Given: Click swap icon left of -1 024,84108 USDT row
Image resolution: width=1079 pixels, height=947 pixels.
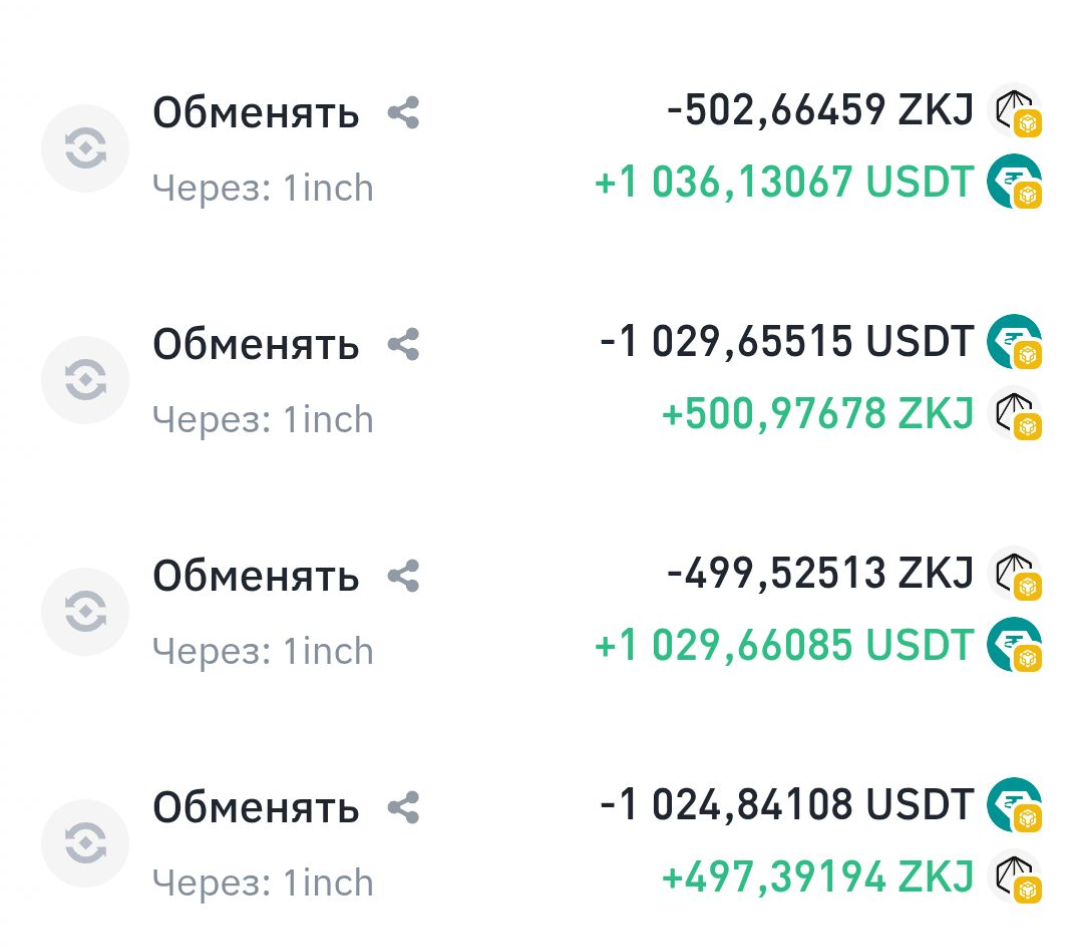Looking at the screenshot, I should coord(85,843).
